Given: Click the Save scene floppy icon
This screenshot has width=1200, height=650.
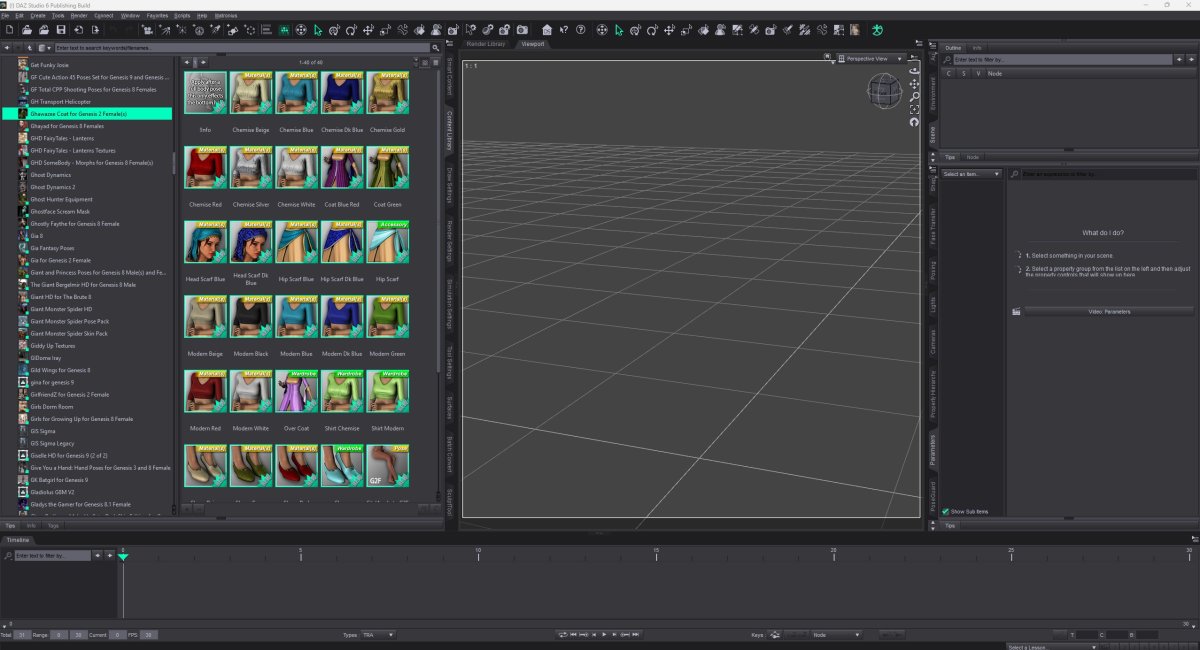Looking at the screenshot, I should (x=61, y=30).
